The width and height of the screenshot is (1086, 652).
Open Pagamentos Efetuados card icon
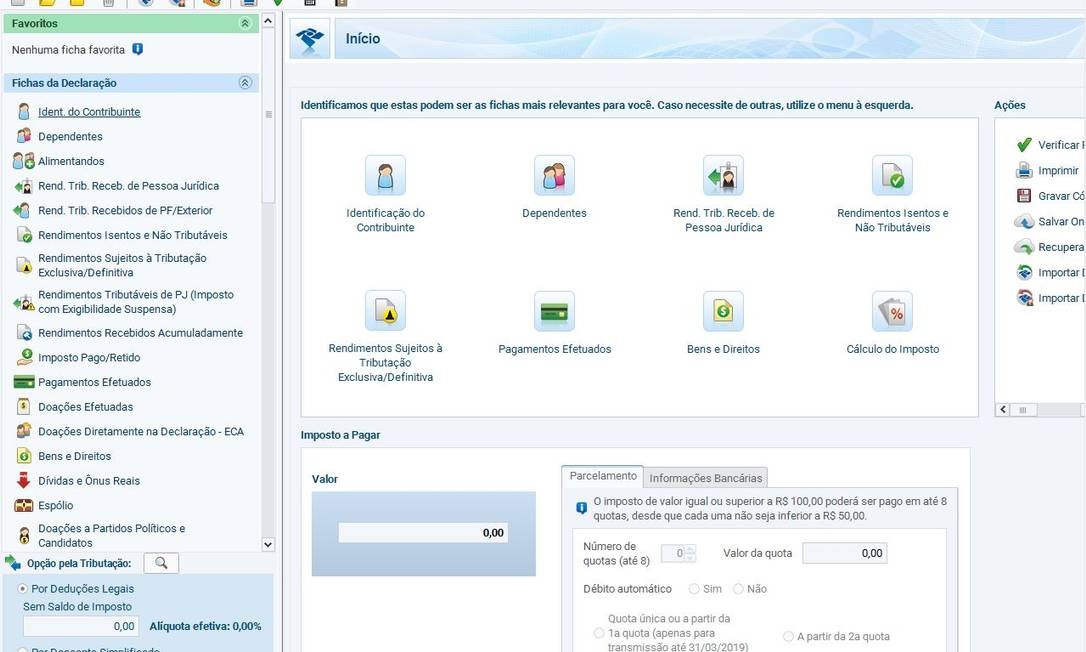554,312
